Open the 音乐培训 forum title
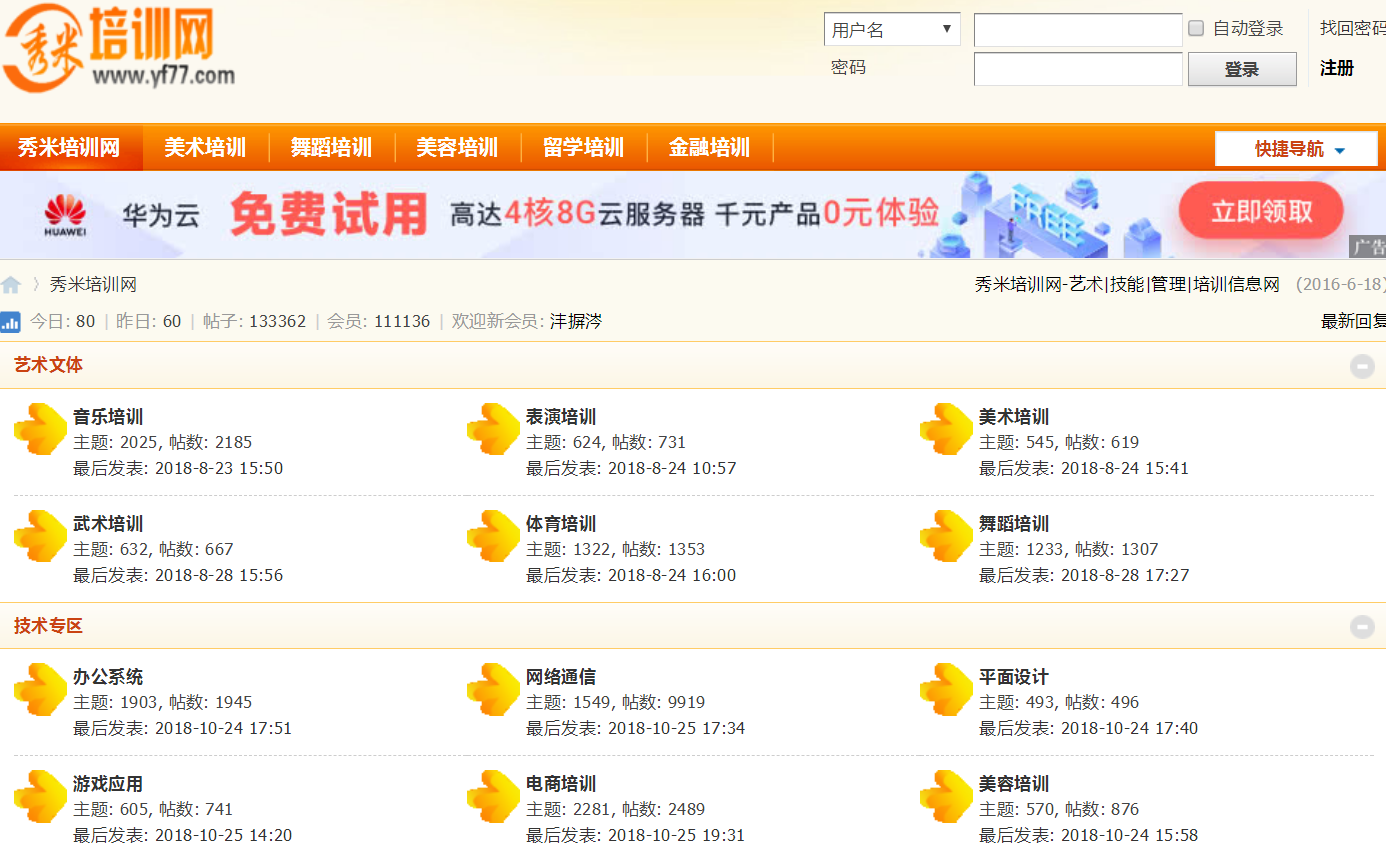The width and height of the screenshot is (1386, 856). click(x=108, y=417)
